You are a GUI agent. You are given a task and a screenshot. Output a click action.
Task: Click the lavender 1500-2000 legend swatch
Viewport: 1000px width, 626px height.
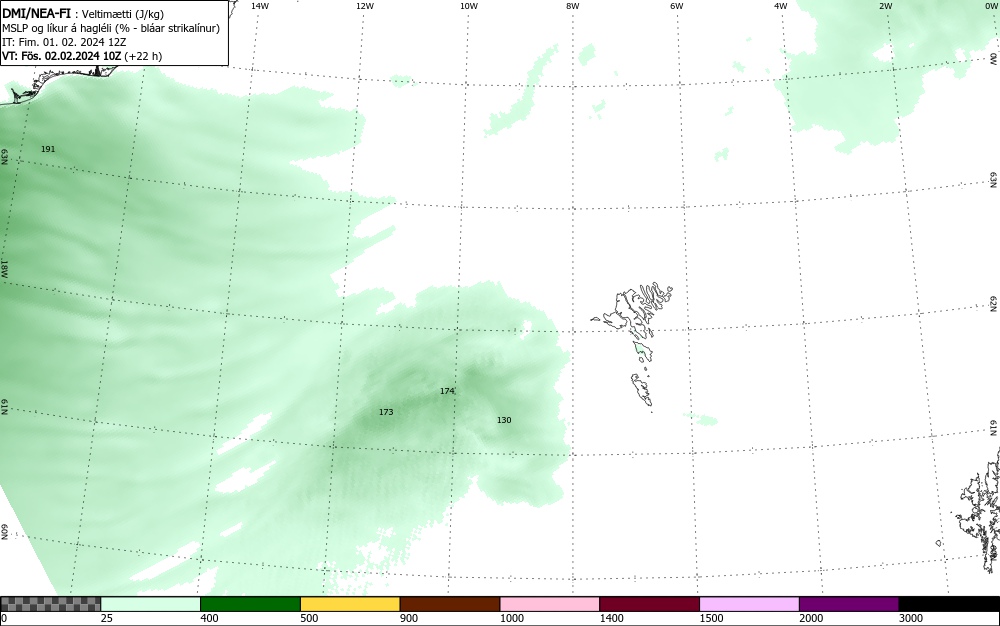coord(749,604)
